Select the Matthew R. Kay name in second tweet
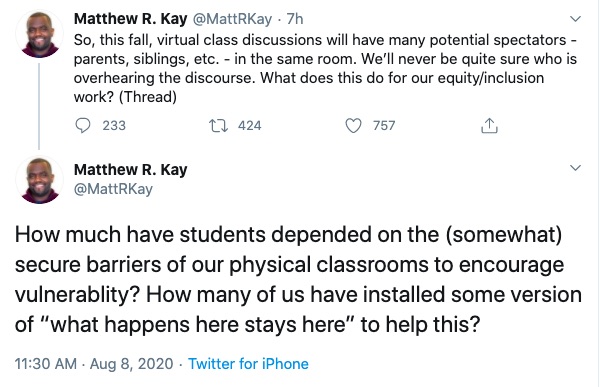Viewport: 600px width, 387px height. pyautogui.click(x=130, y=170)
